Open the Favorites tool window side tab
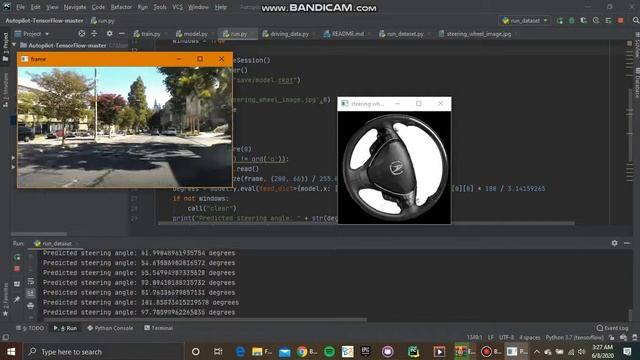 (x=5, y=299)
